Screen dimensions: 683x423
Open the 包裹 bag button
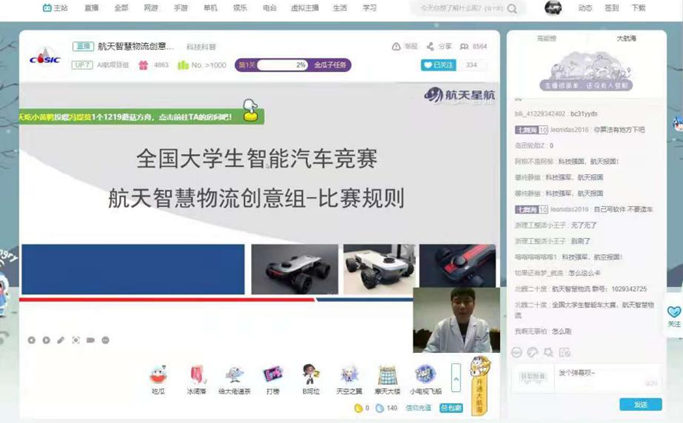point(451,408)
